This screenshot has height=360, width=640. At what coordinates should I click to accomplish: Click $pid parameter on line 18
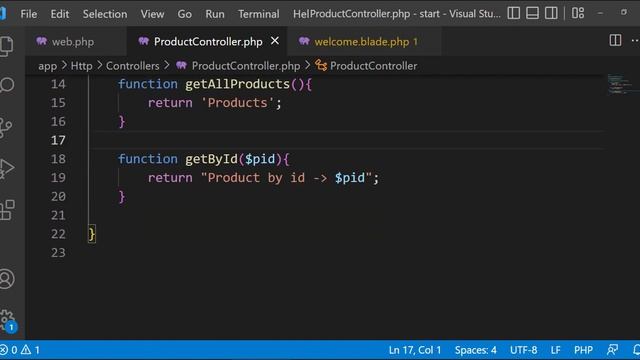260,159
